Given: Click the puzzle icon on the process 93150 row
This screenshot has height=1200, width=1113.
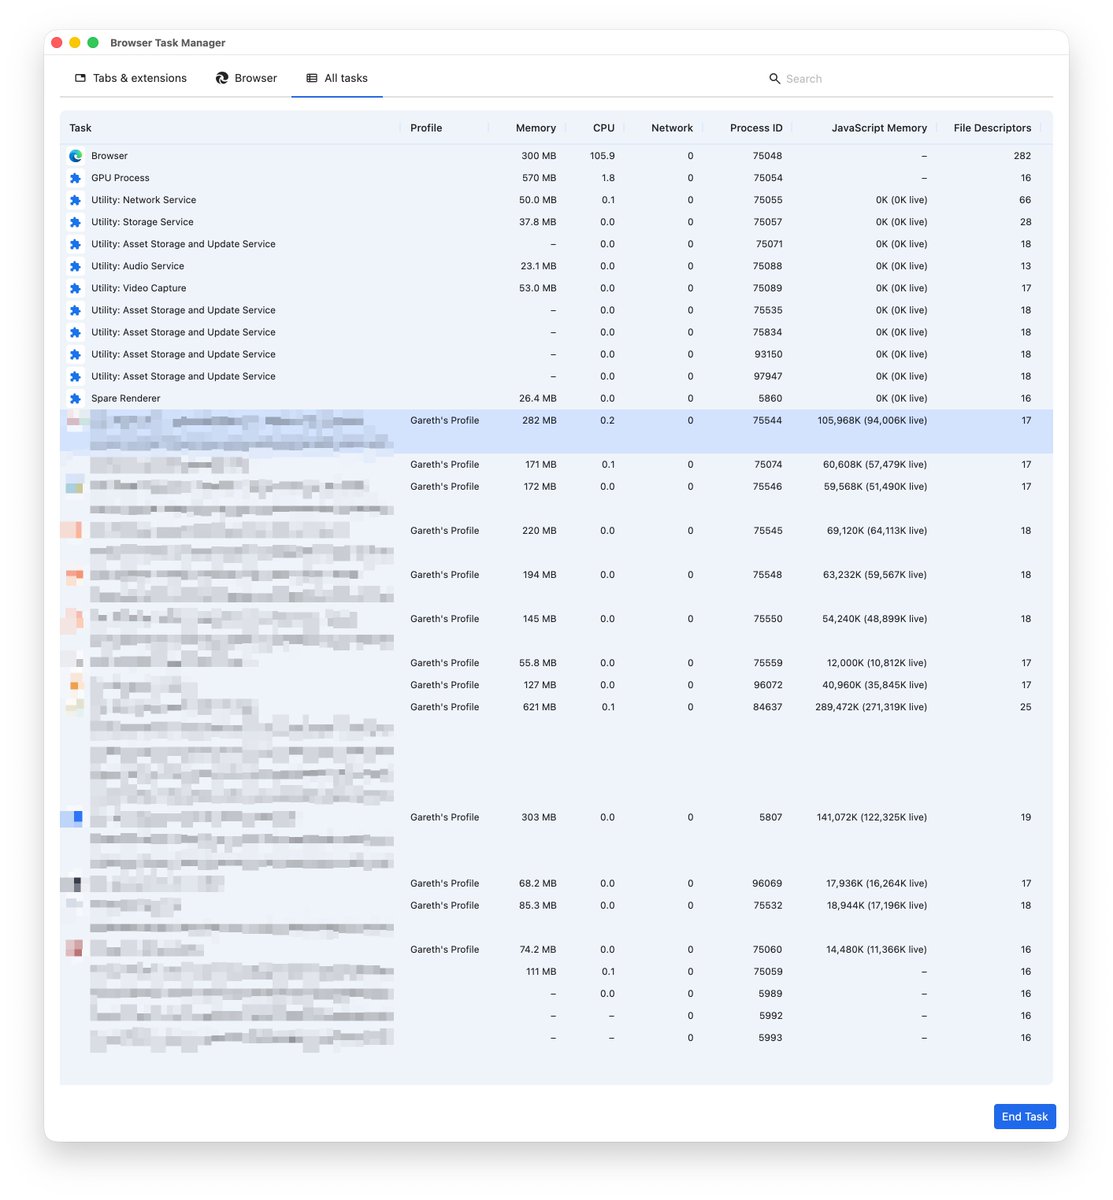Looking at the screenshot, I should coord(75,354).
